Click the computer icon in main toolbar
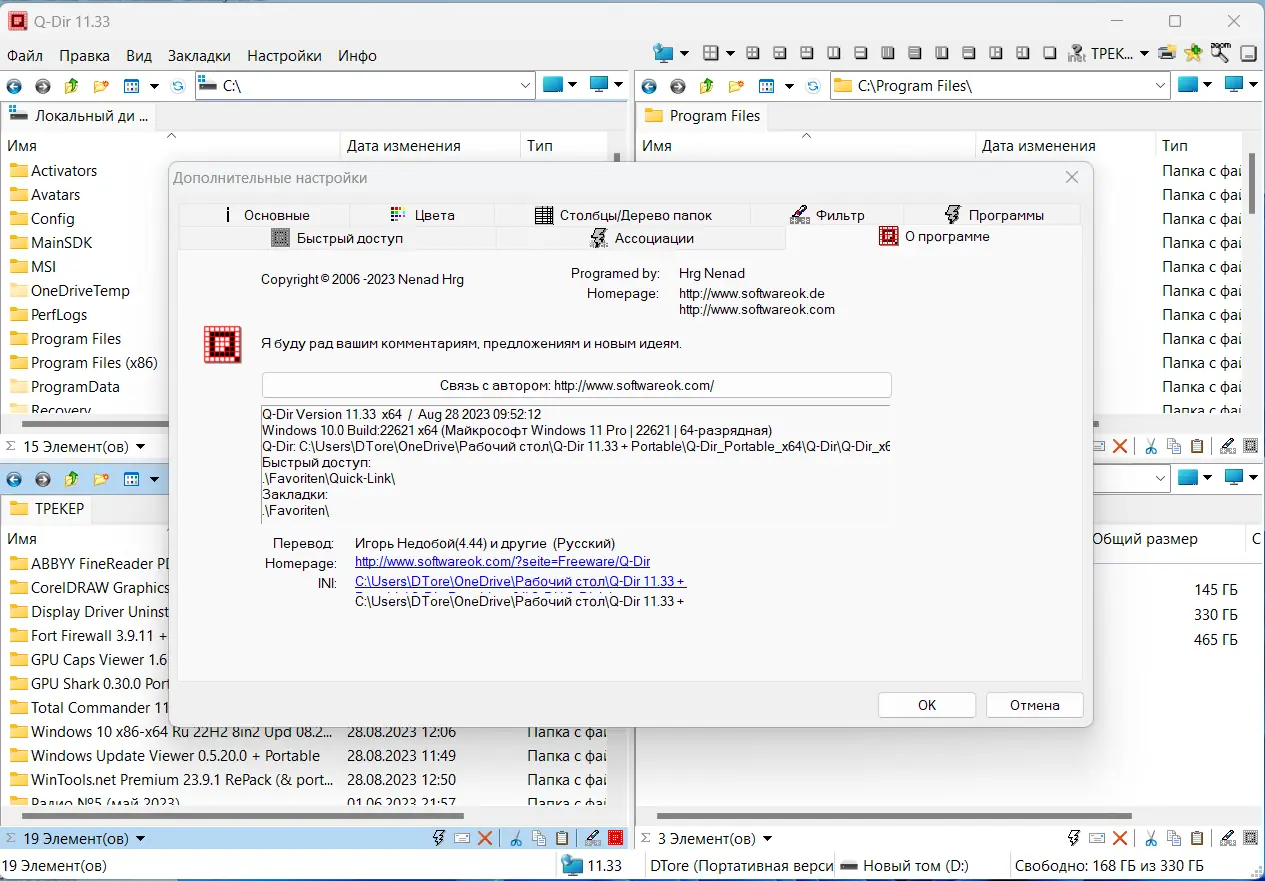Viewport: 1265px width, 881px height. pos(663,53)
